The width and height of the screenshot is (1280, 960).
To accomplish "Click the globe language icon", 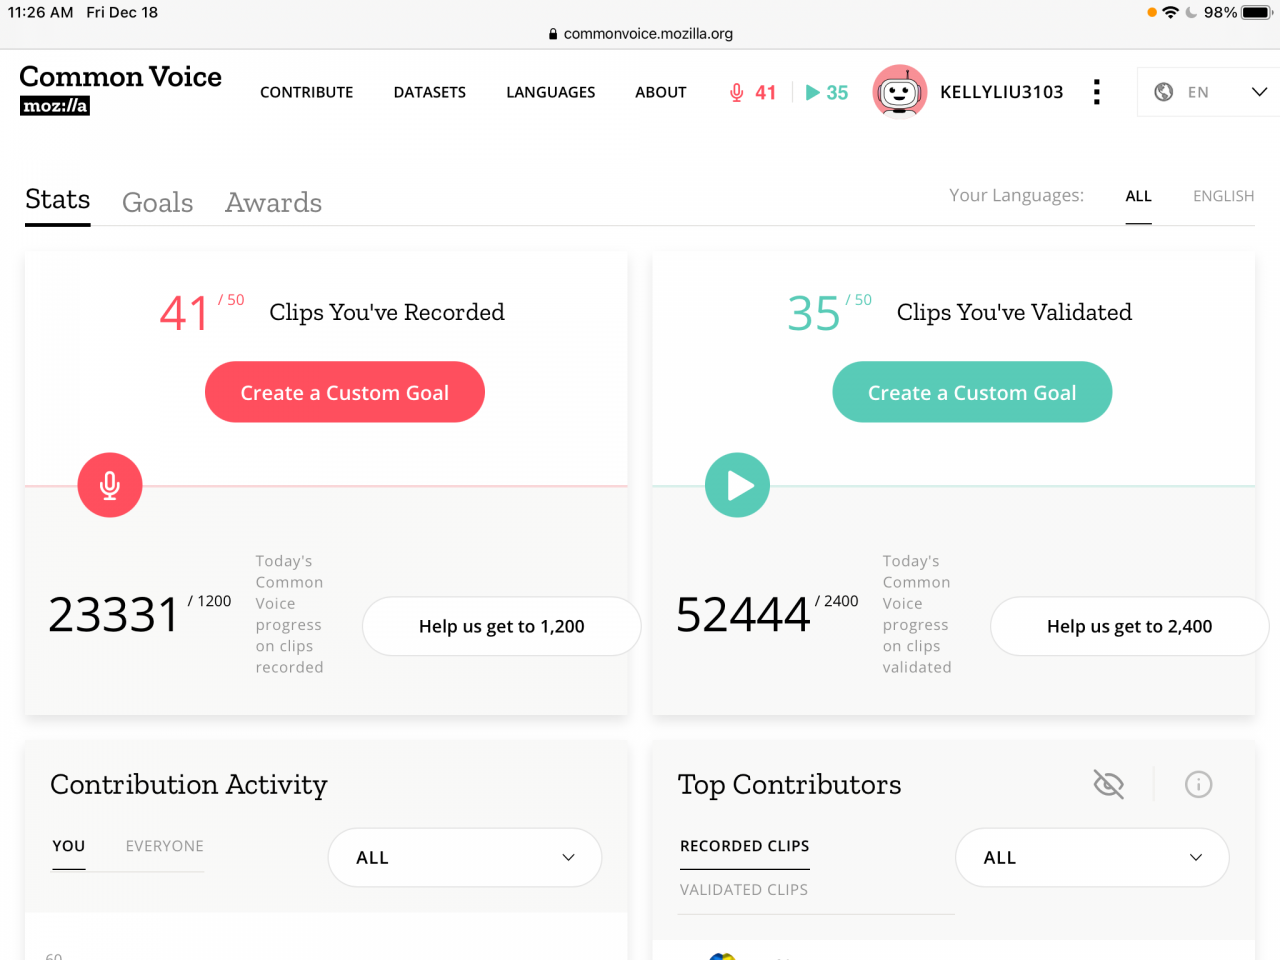I will pyautogui.click(x=1163, y=92).
